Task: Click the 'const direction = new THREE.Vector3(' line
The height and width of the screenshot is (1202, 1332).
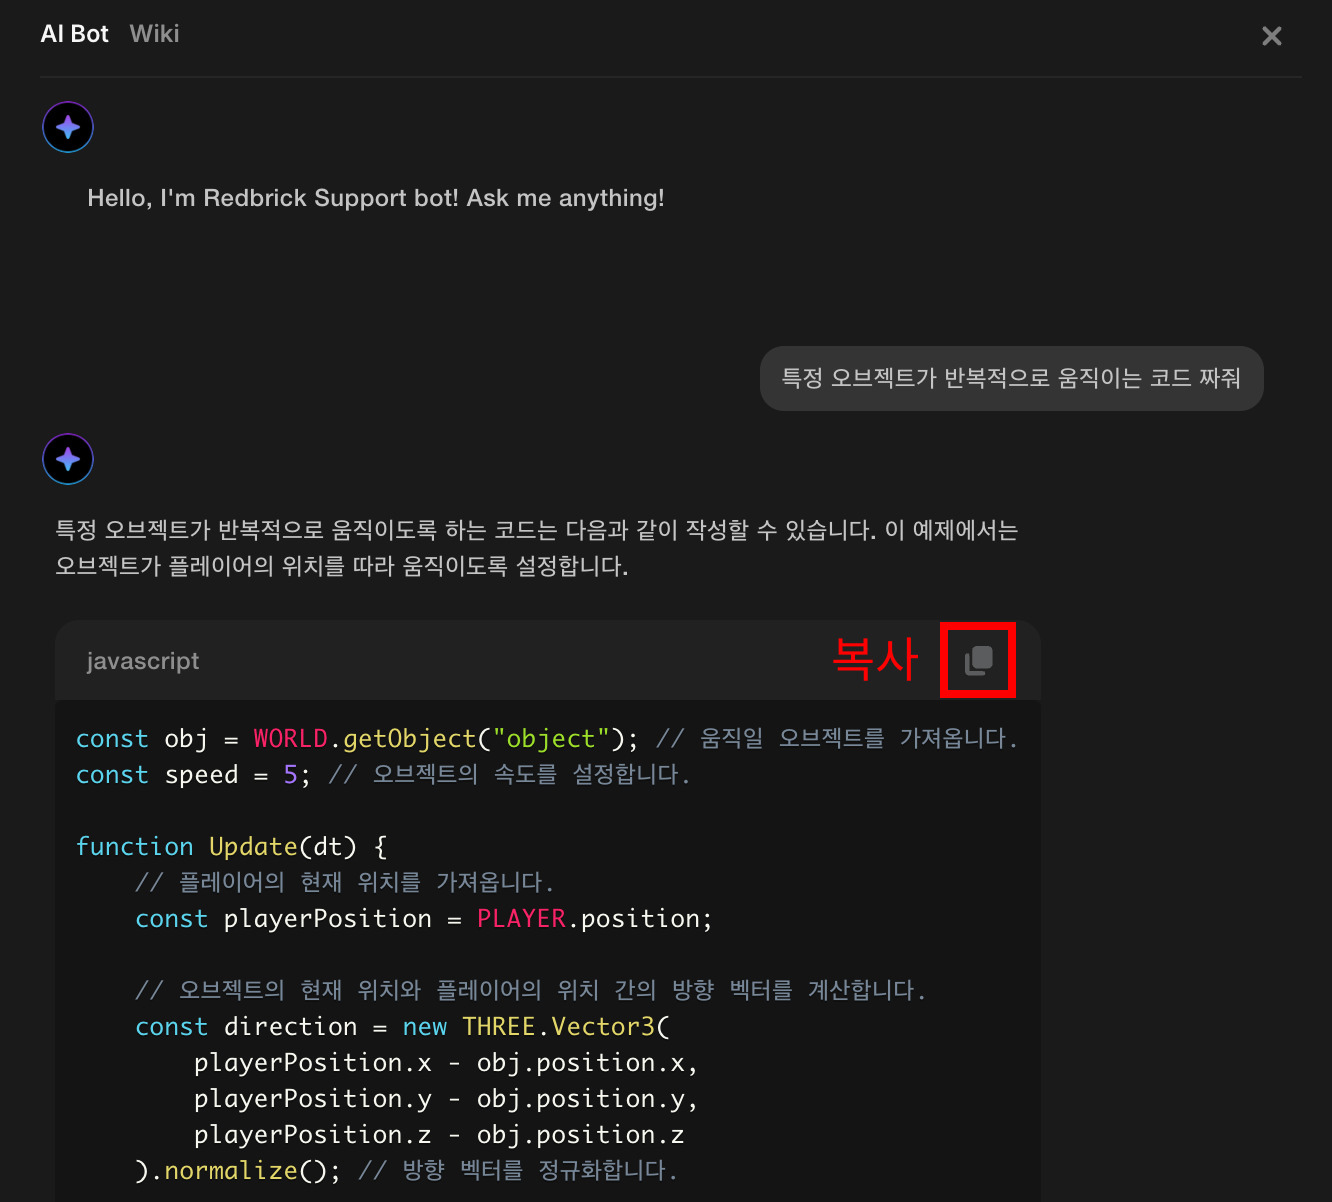Action: (403, 1027)
